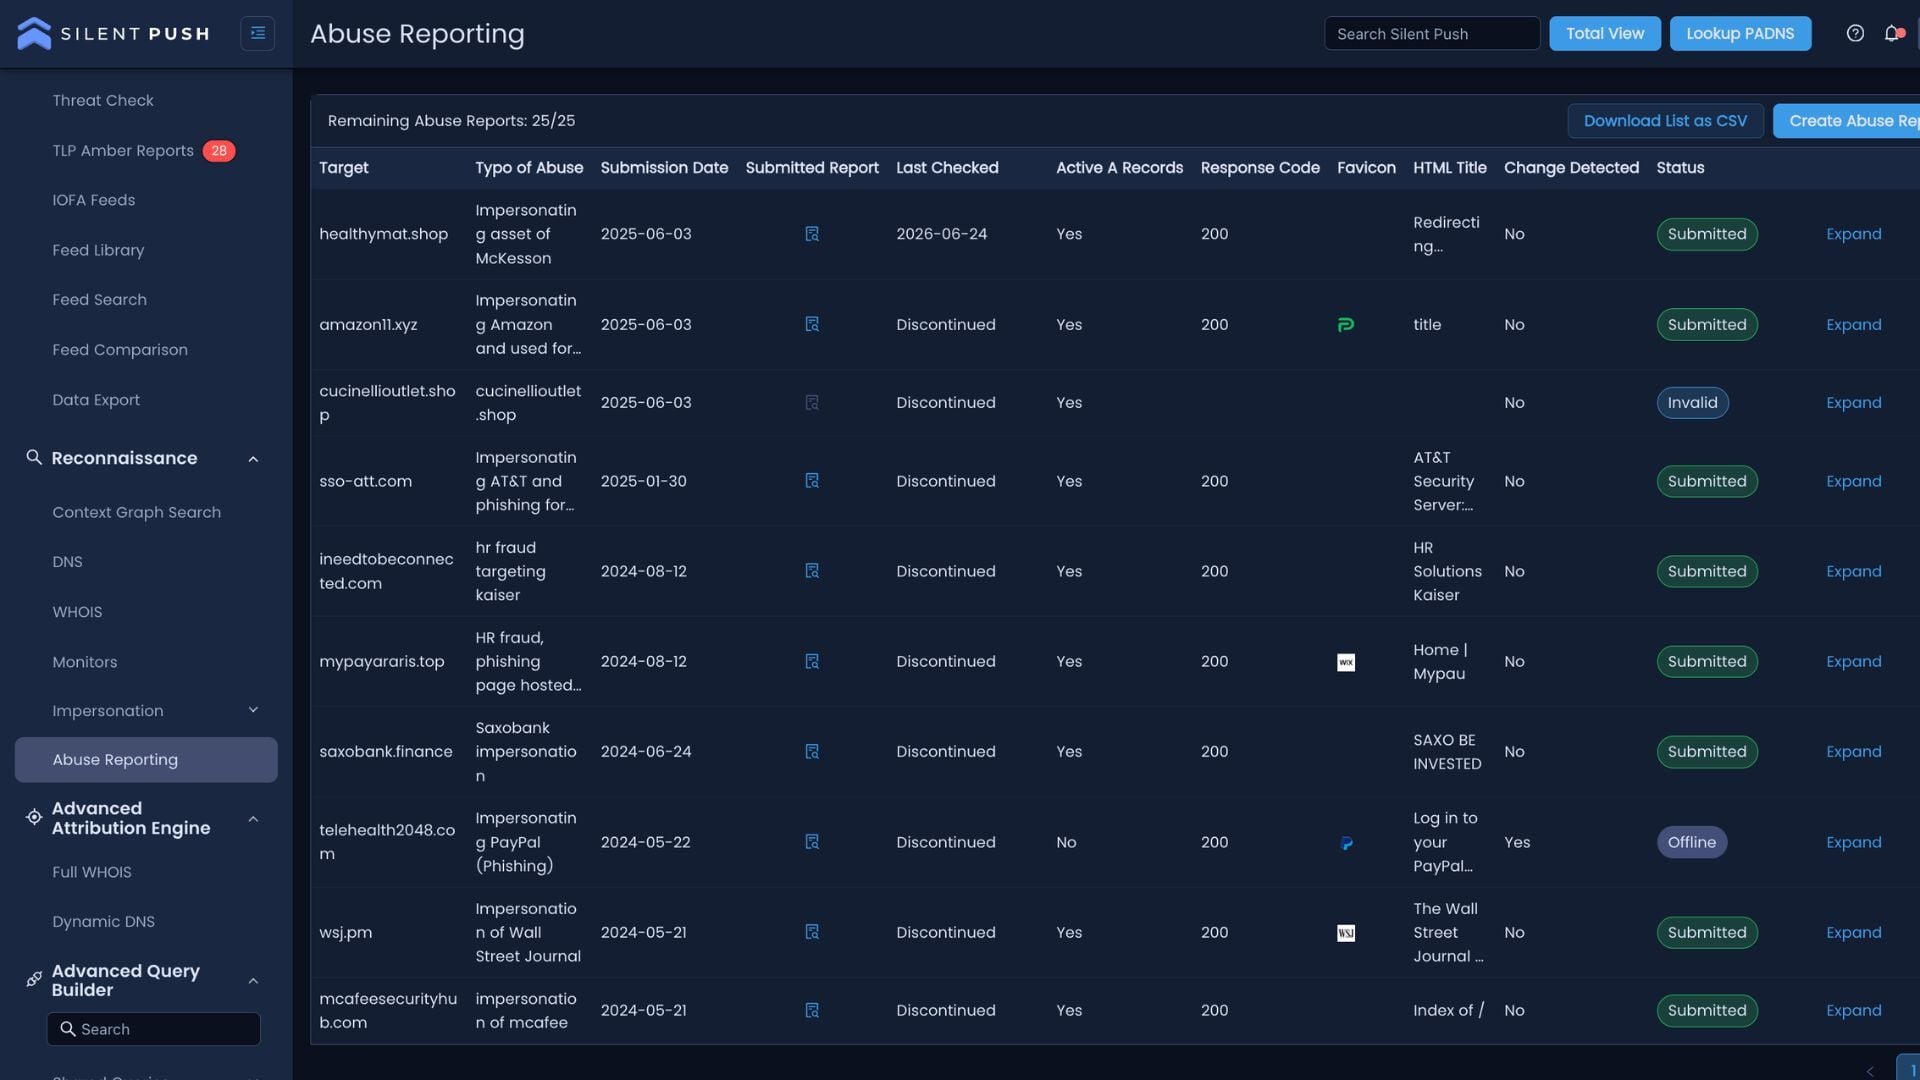Open Context Graph Search
The height and width of the screenshot is (1080, 1920).
pos(137,512)
